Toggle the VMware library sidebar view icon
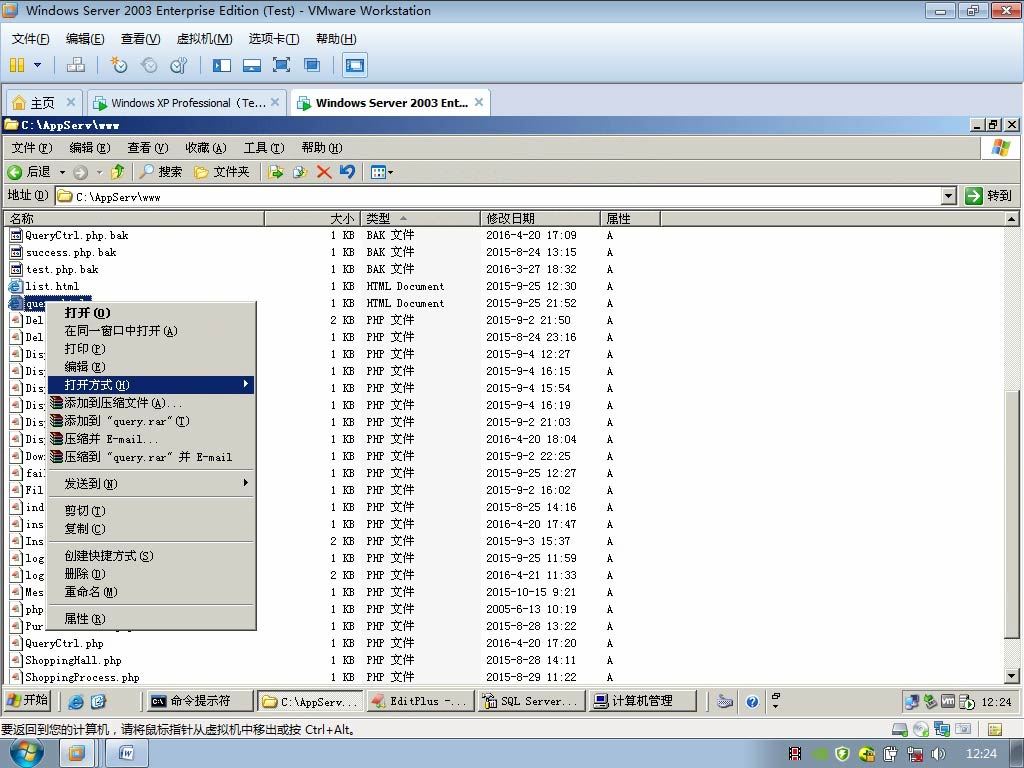 click(222, 65)
